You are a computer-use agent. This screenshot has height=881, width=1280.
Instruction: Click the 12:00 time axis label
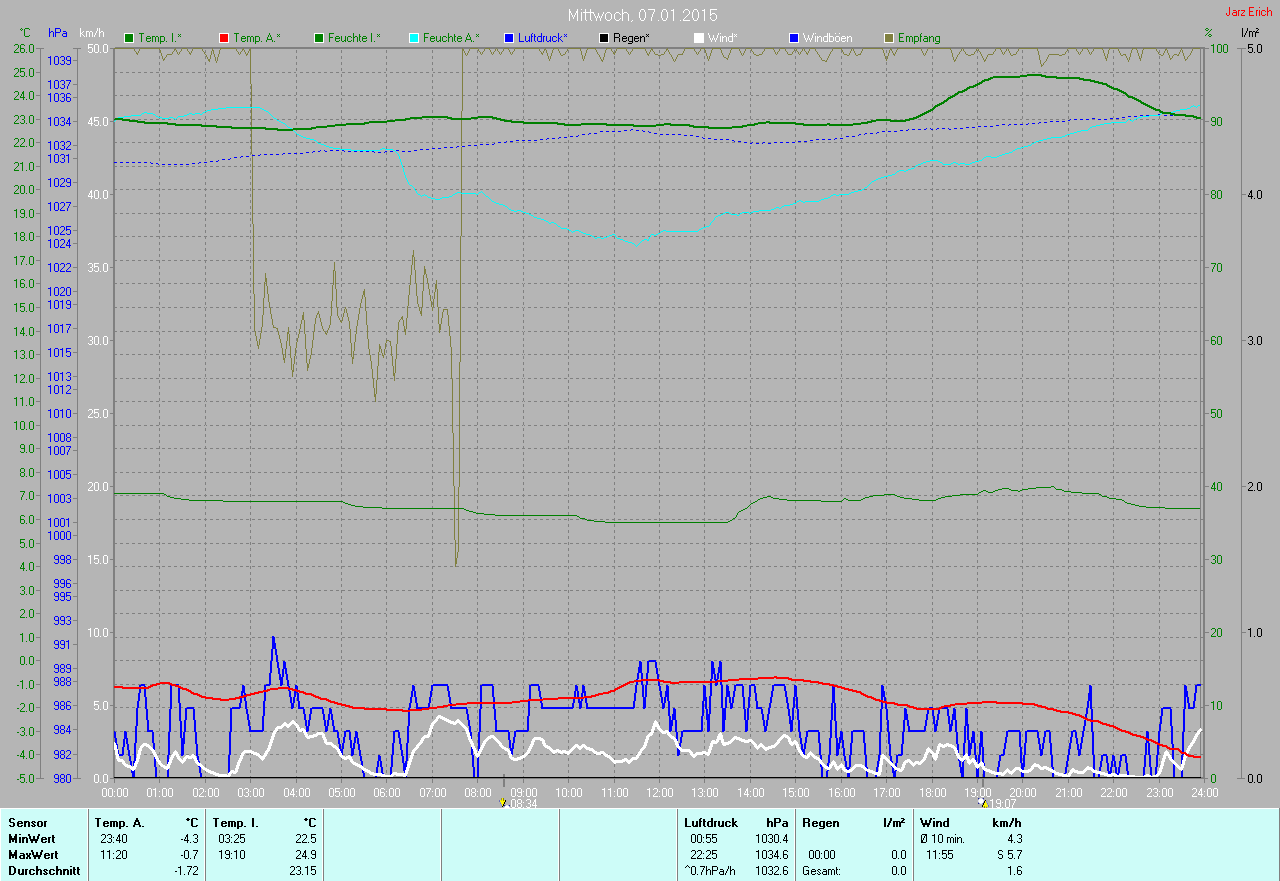pos(659,793)
